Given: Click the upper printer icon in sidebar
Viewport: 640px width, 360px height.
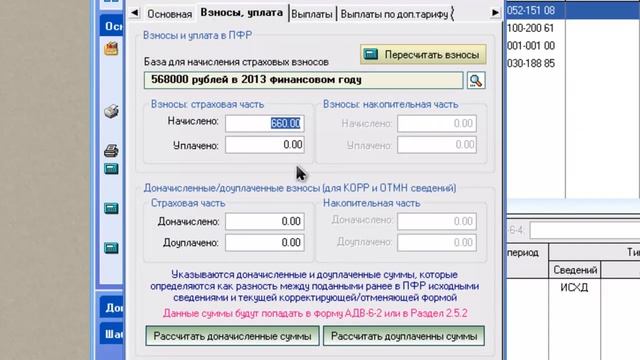Looking at the screenshot, I should point(111,111).
